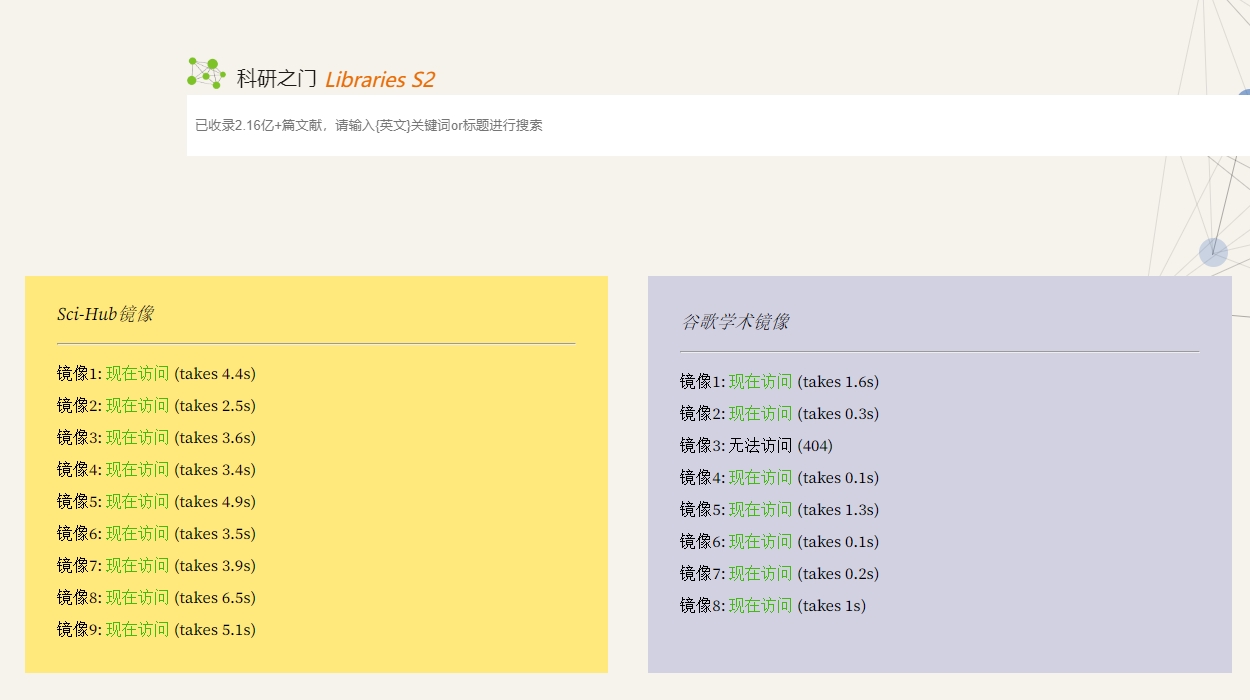Screen dimensions: 1250x700
Task: Visit Google Scholar mirror 7 taking 0.2s
Action: [x=760, y=574]
